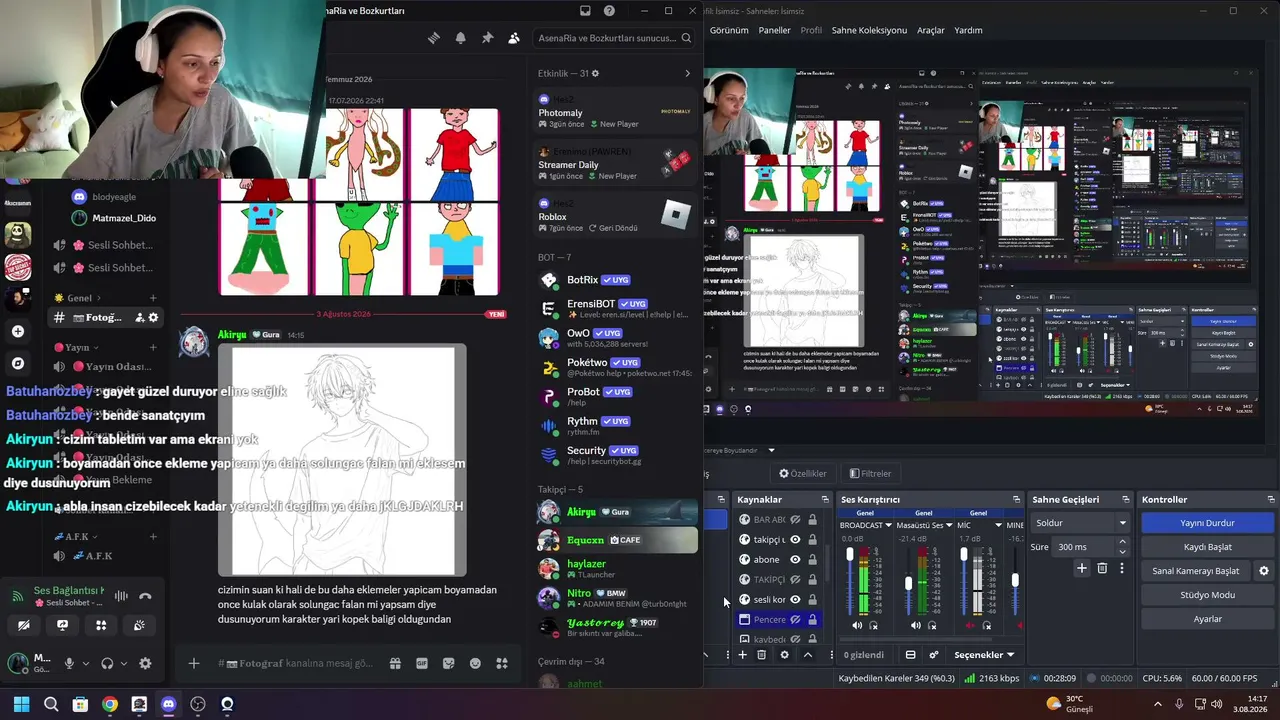Open the Araçlar menu in OBS

931,30
